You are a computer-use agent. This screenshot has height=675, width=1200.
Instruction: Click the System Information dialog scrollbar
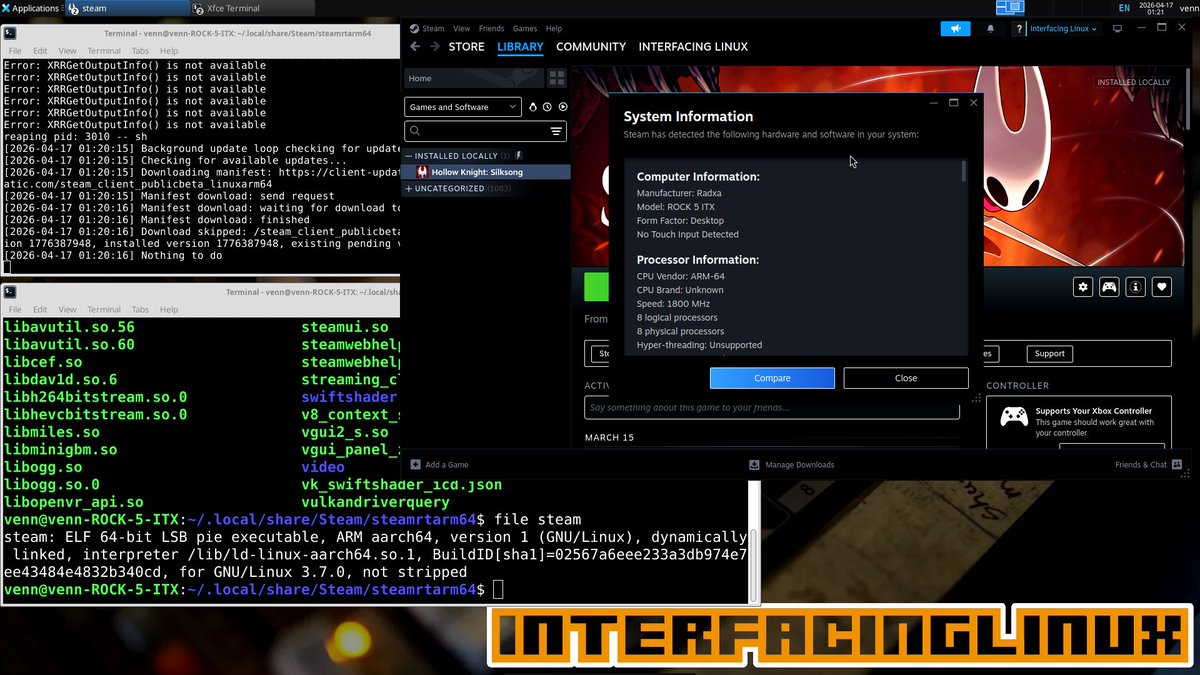click(964, 171)
